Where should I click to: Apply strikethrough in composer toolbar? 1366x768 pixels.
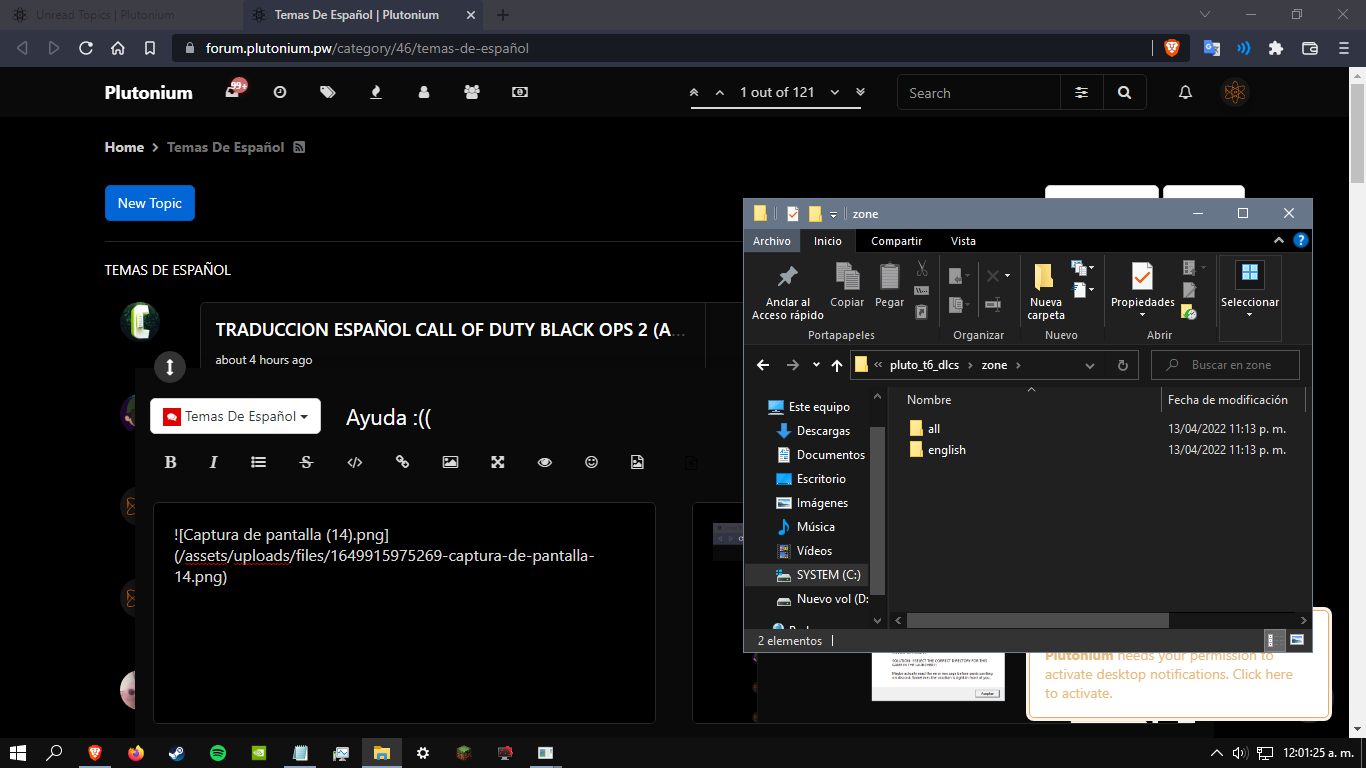click(x=307, y=462)
